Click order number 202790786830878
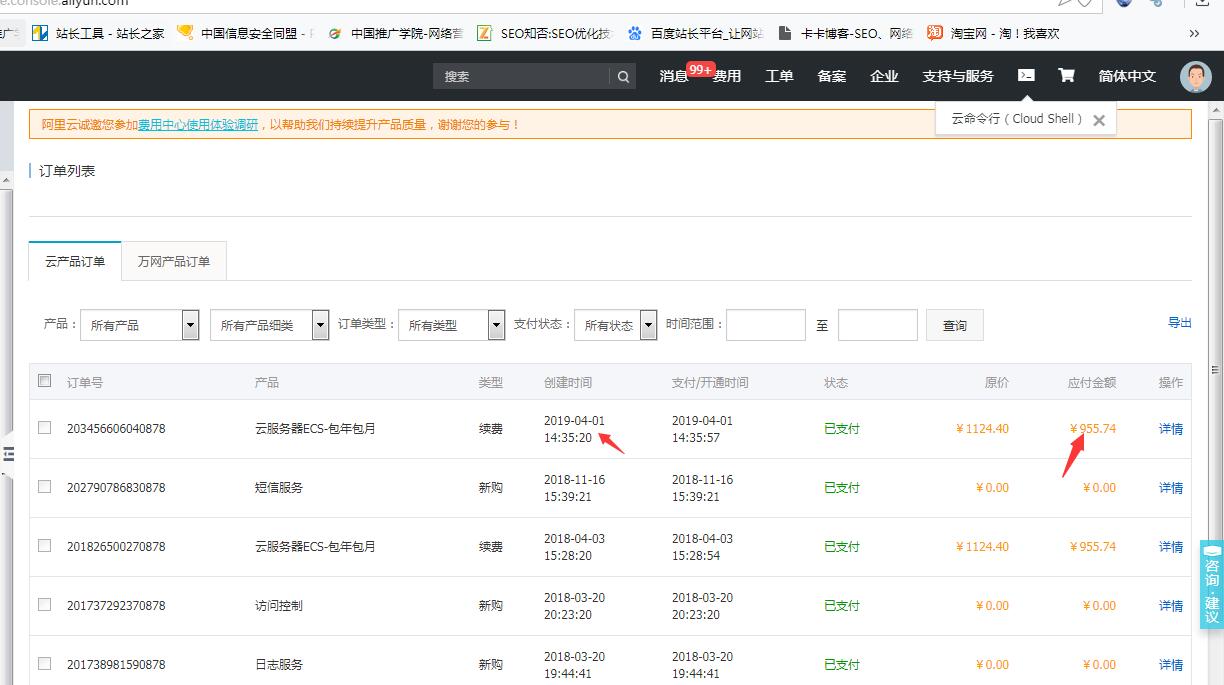The width and height of the screenshot is (1224, 685). tap(116, 488)
